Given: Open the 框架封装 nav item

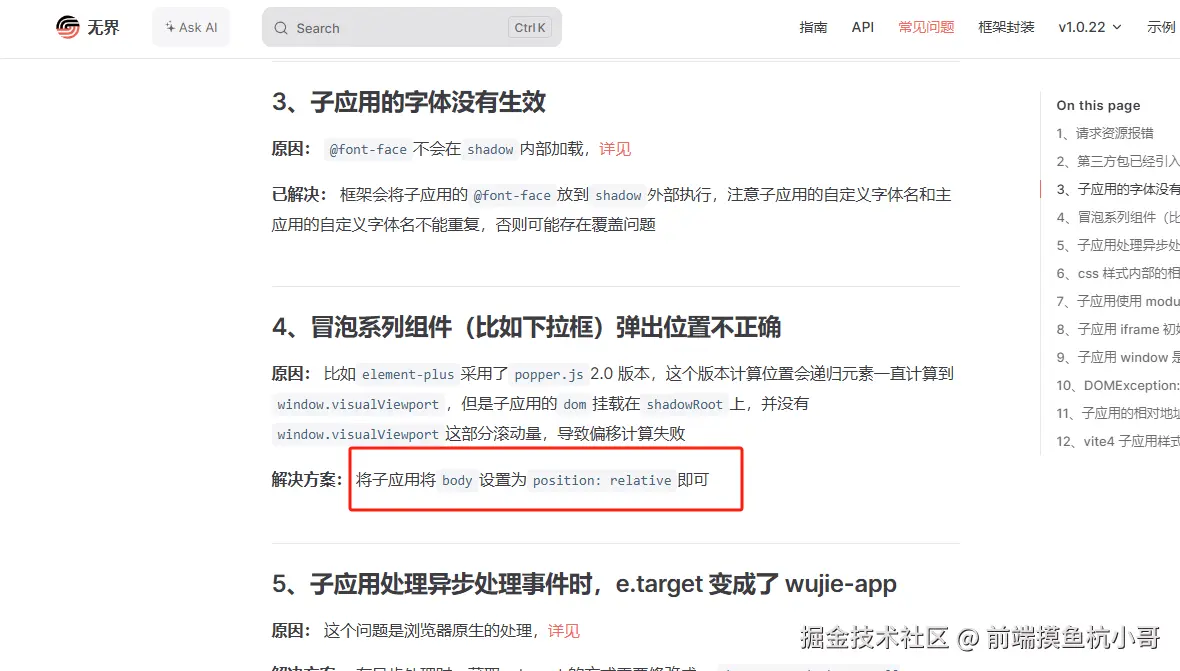Looking at the screenshot, I should pos(1006,27).
